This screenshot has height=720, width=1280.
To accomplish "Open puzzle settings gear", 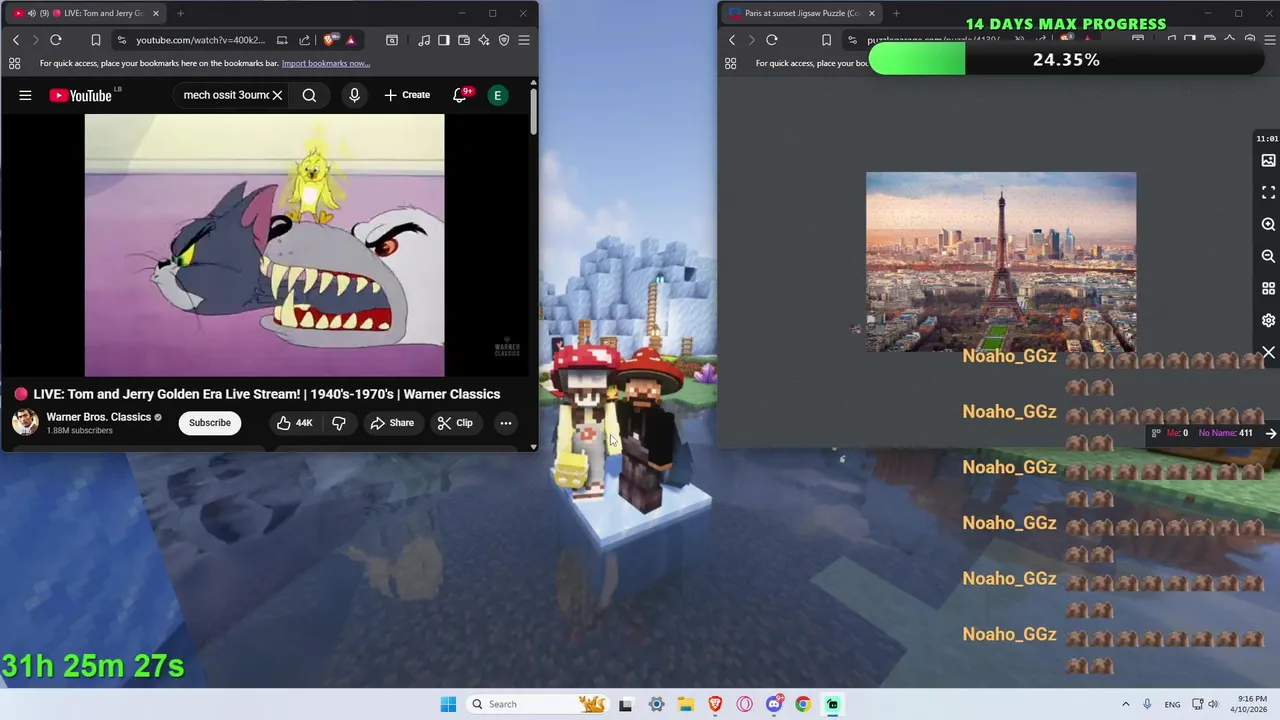I will pos(1268,320).
